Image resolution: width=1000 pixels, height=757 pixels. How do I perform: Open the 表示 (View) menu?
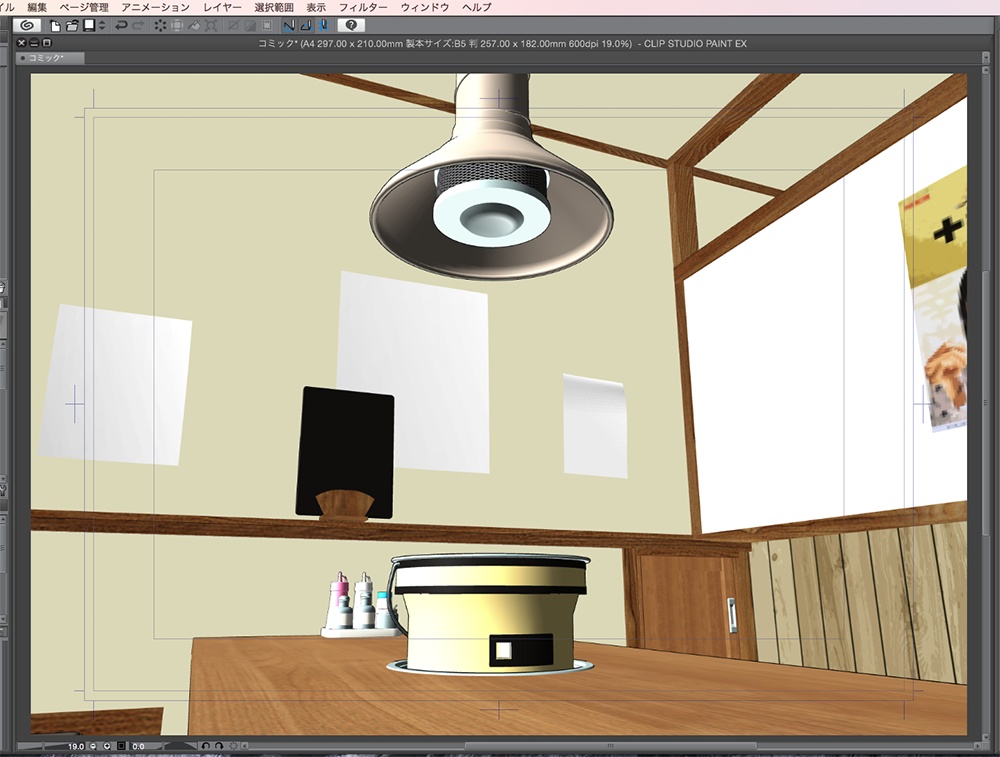pos(316,7)
